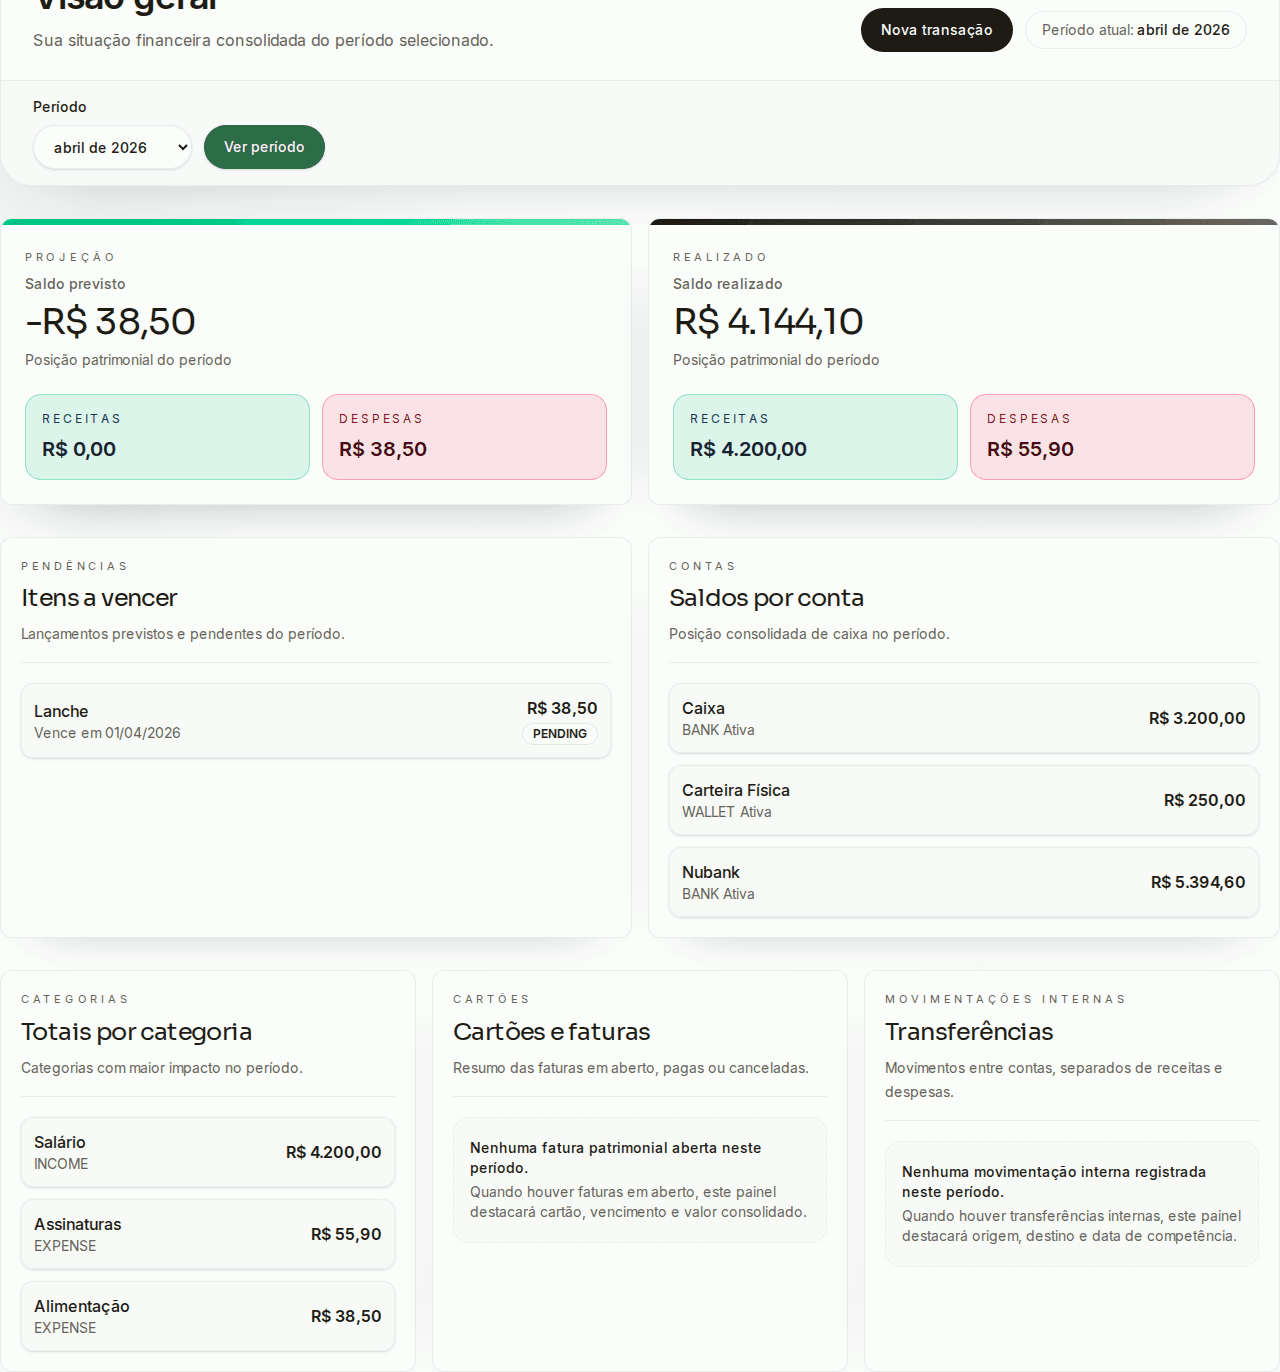Click Despesas R$ 55,90 under Realizado
This screenshot has width=1280, height=1372.
[x=1112, y=436]
